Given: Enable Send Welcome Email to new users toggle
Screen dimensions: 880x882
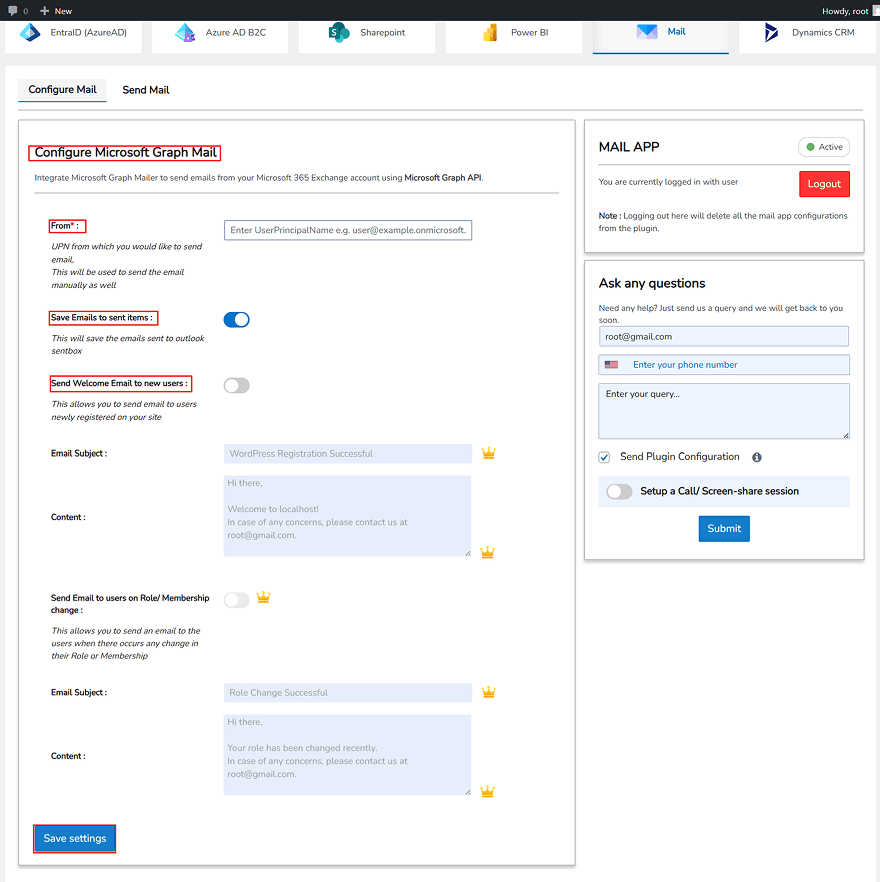Looking at the screenshot, I should 236,385.
